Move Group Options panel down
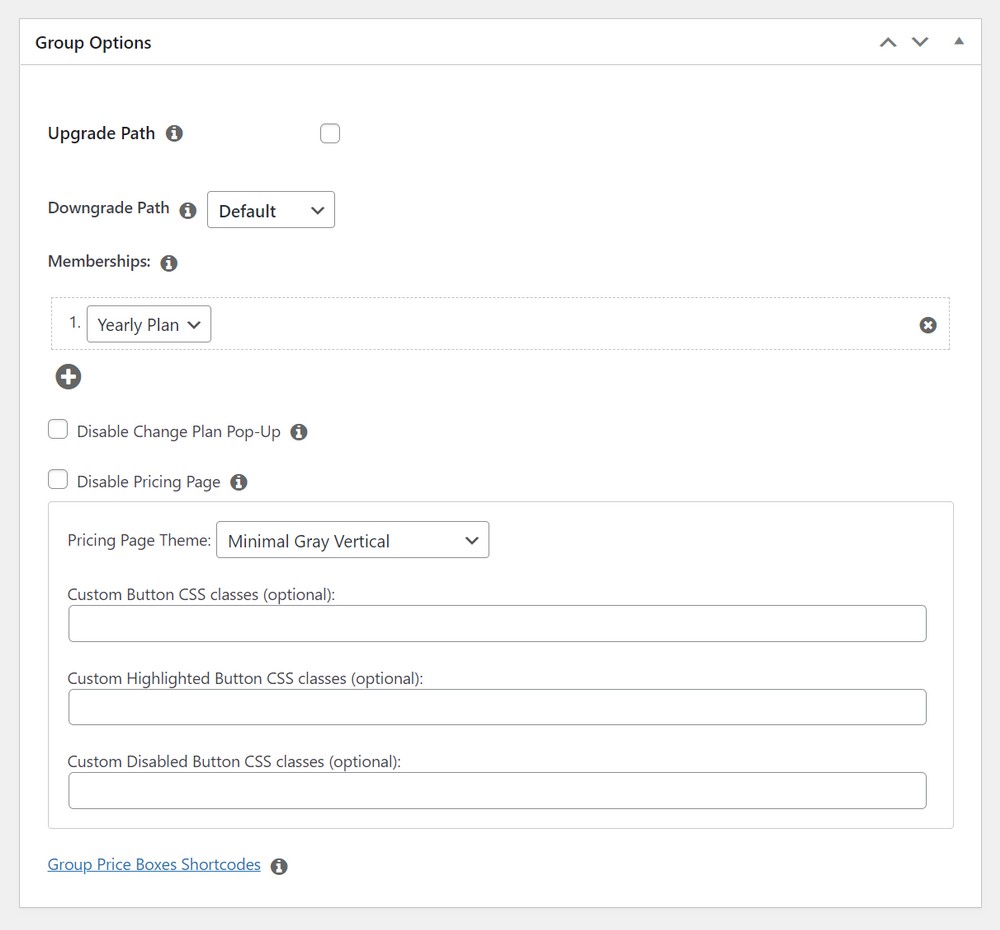This screenshot has width=1000, height=930. click(x=920, y=42)
